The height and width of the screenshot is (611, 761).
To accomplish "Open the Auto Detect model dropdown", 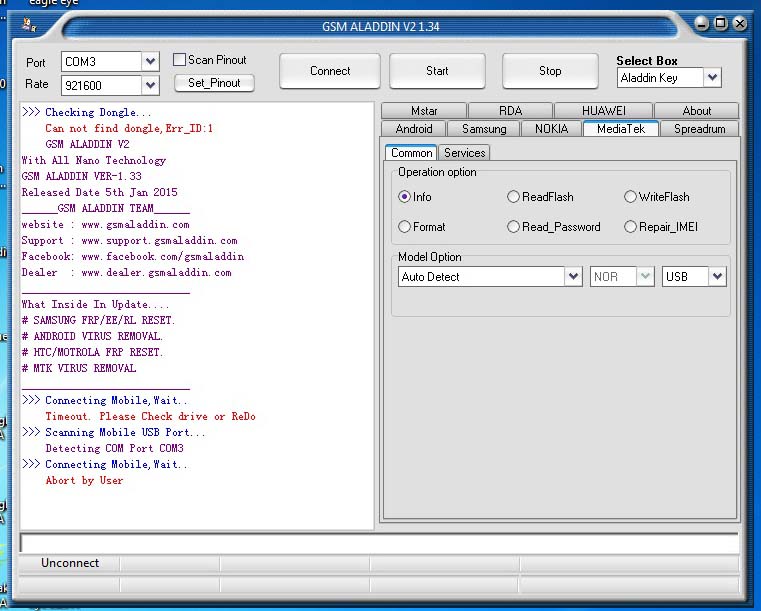I will pos(573,277).
